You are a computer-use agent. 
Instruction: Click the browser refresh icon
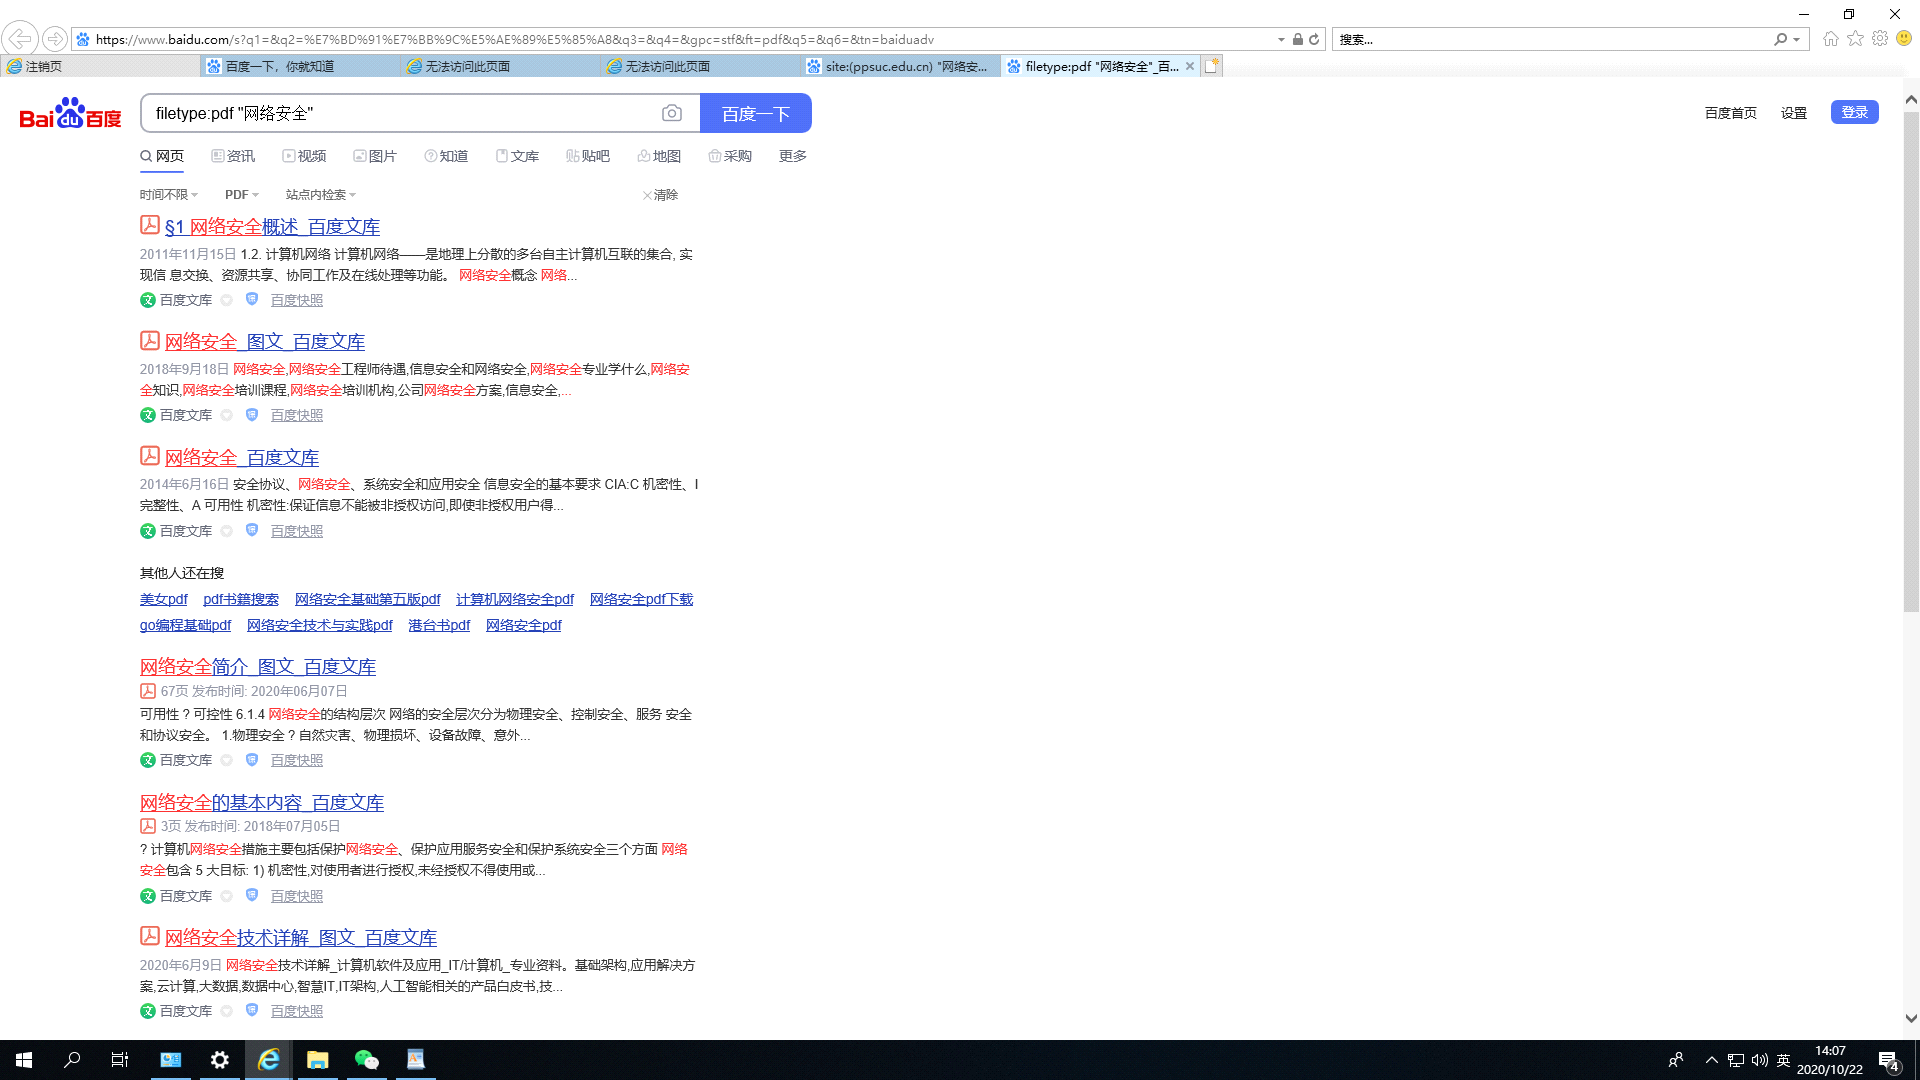[1314, 40]
